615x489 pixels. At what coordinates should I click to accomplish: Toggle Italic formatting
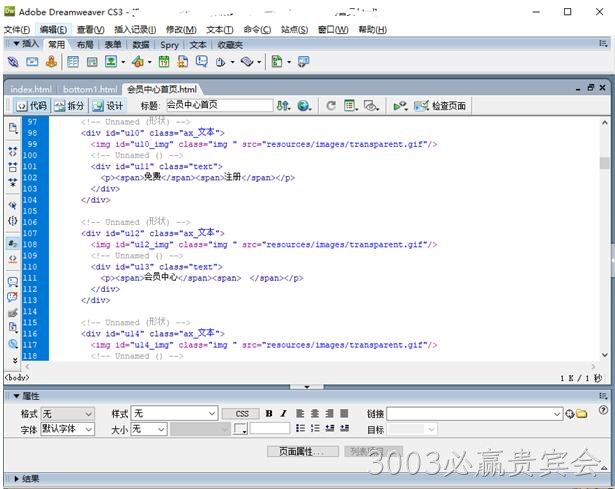(x=284, y=413)
